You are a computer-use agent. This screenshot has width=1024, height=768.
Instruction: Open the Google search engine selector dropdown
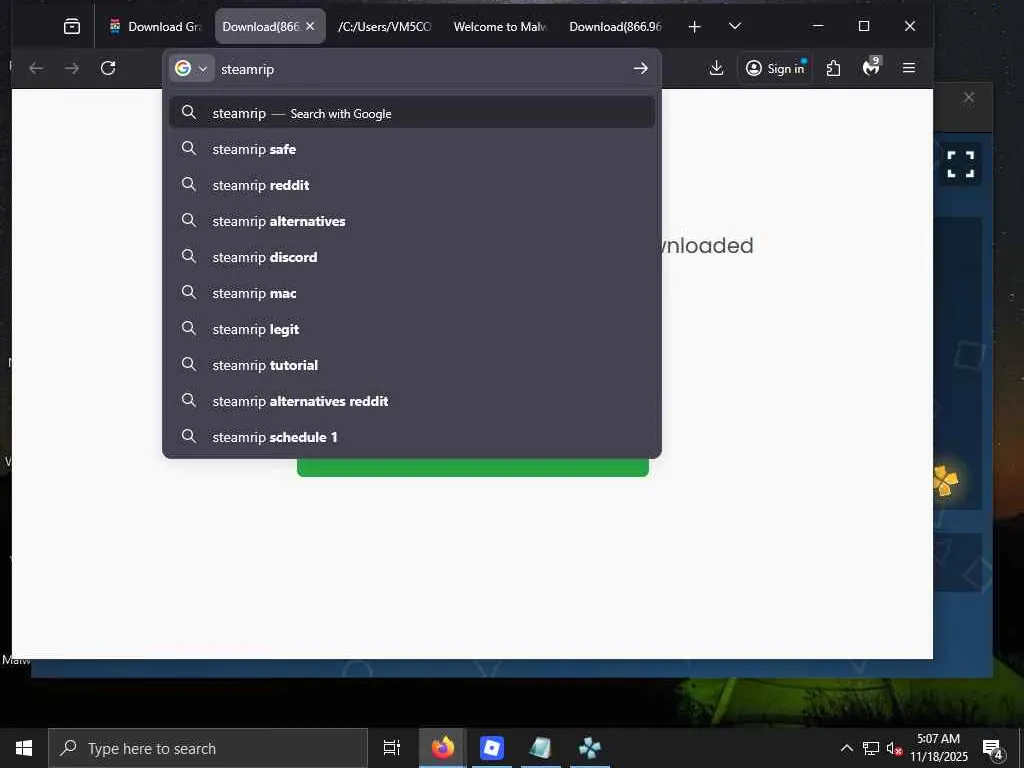click(191, 69)
